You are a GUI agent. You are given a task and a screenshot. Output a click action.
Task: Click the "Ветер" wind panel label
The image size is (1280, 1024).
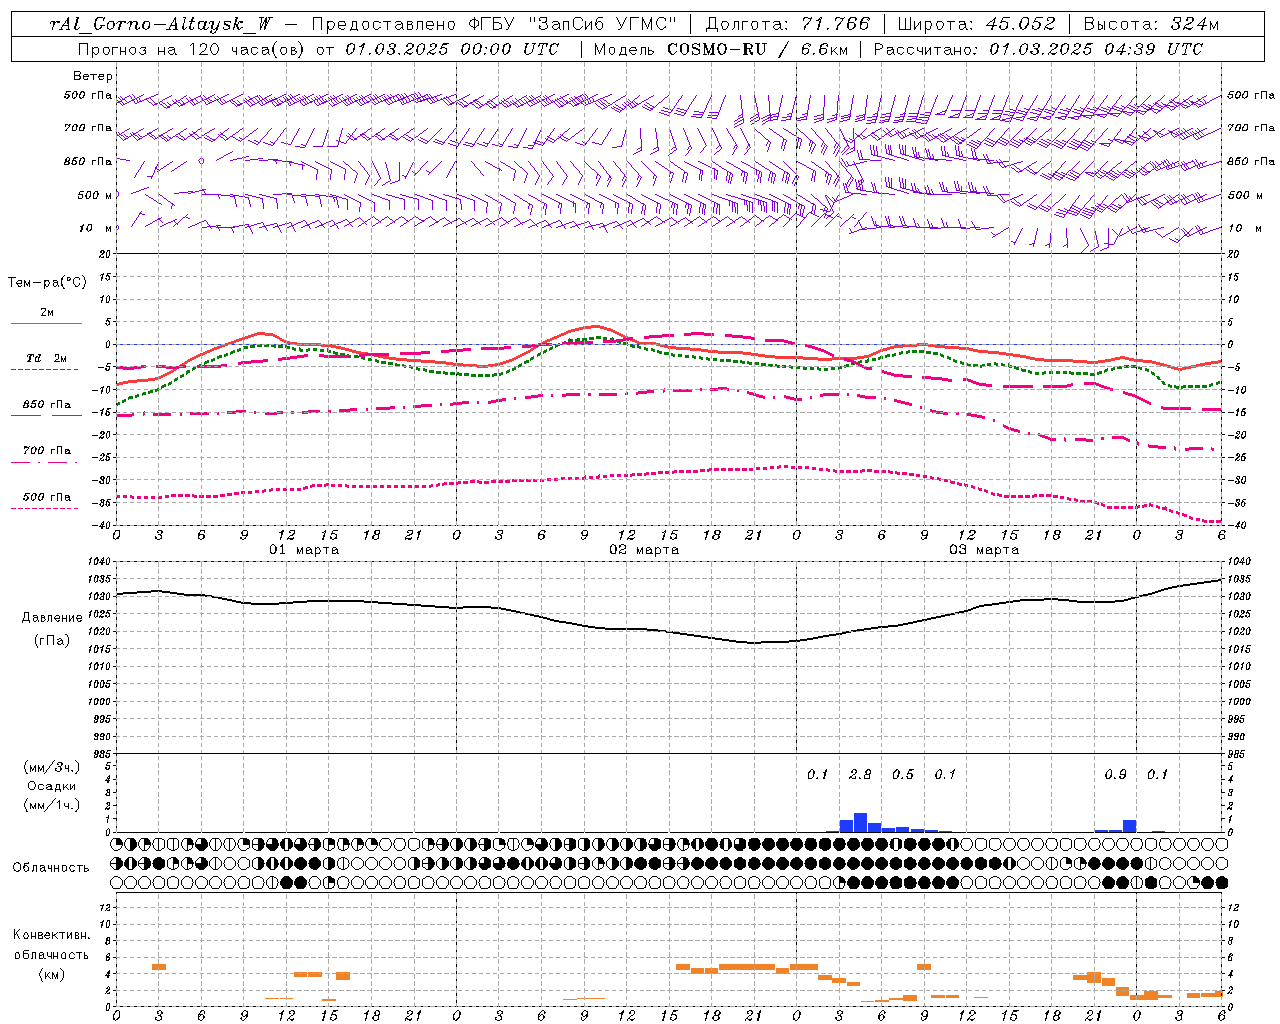[92, 76]
